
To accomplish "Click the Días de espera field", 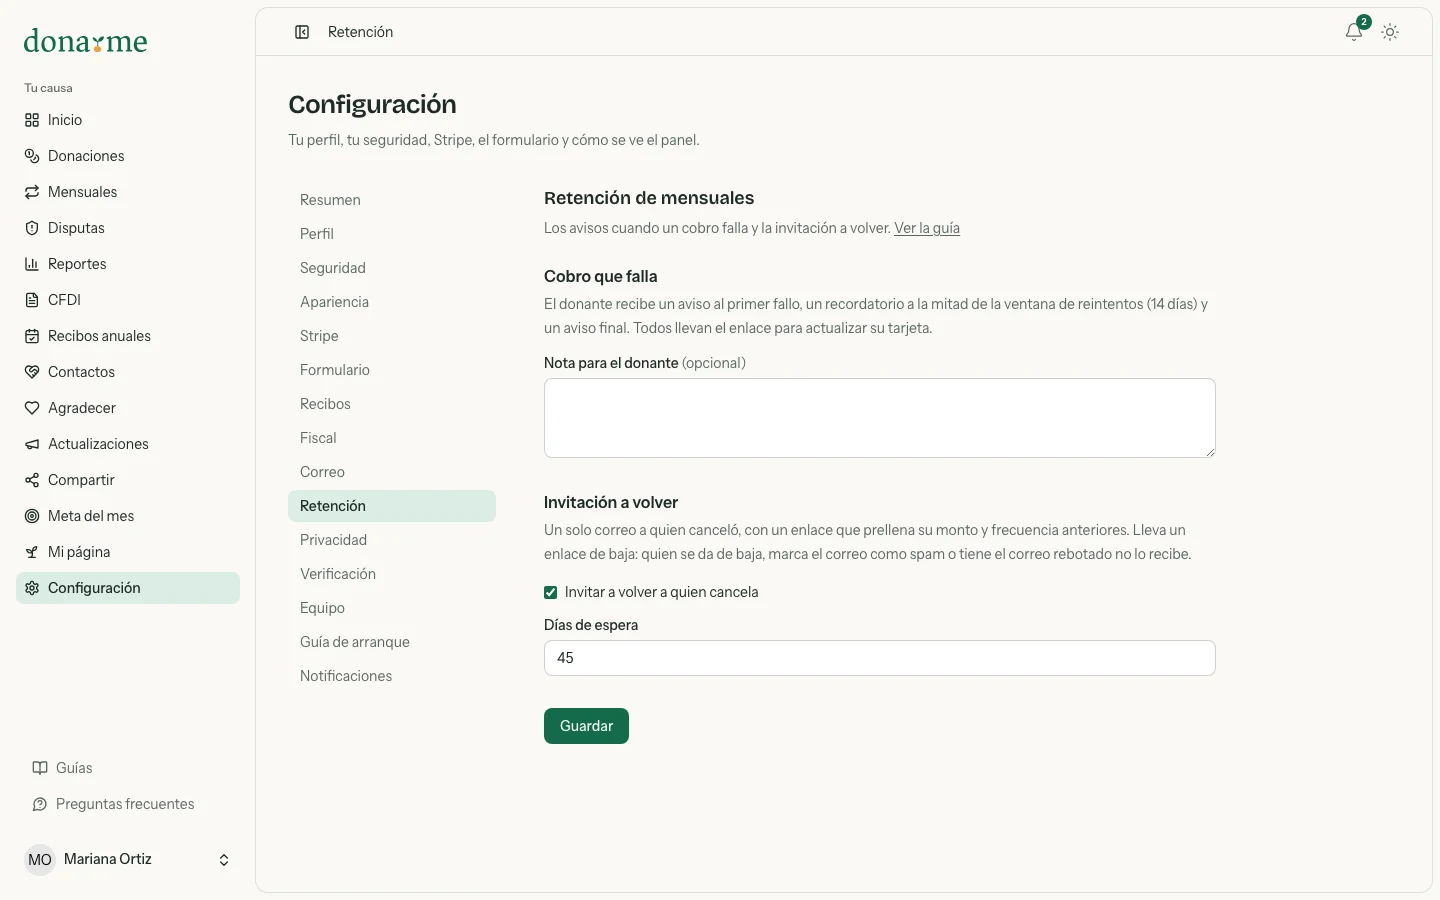I will point(880,658).
